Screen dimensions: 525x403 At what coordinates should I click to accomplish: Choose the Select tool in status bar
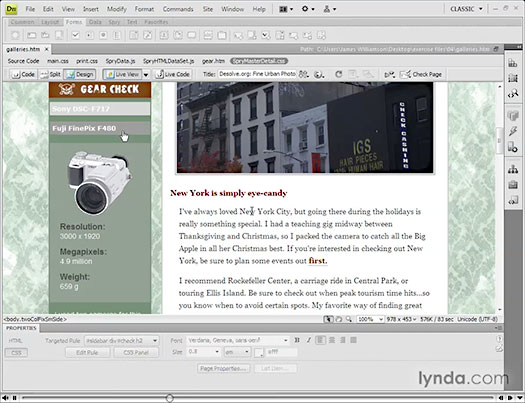coord(328,319)
